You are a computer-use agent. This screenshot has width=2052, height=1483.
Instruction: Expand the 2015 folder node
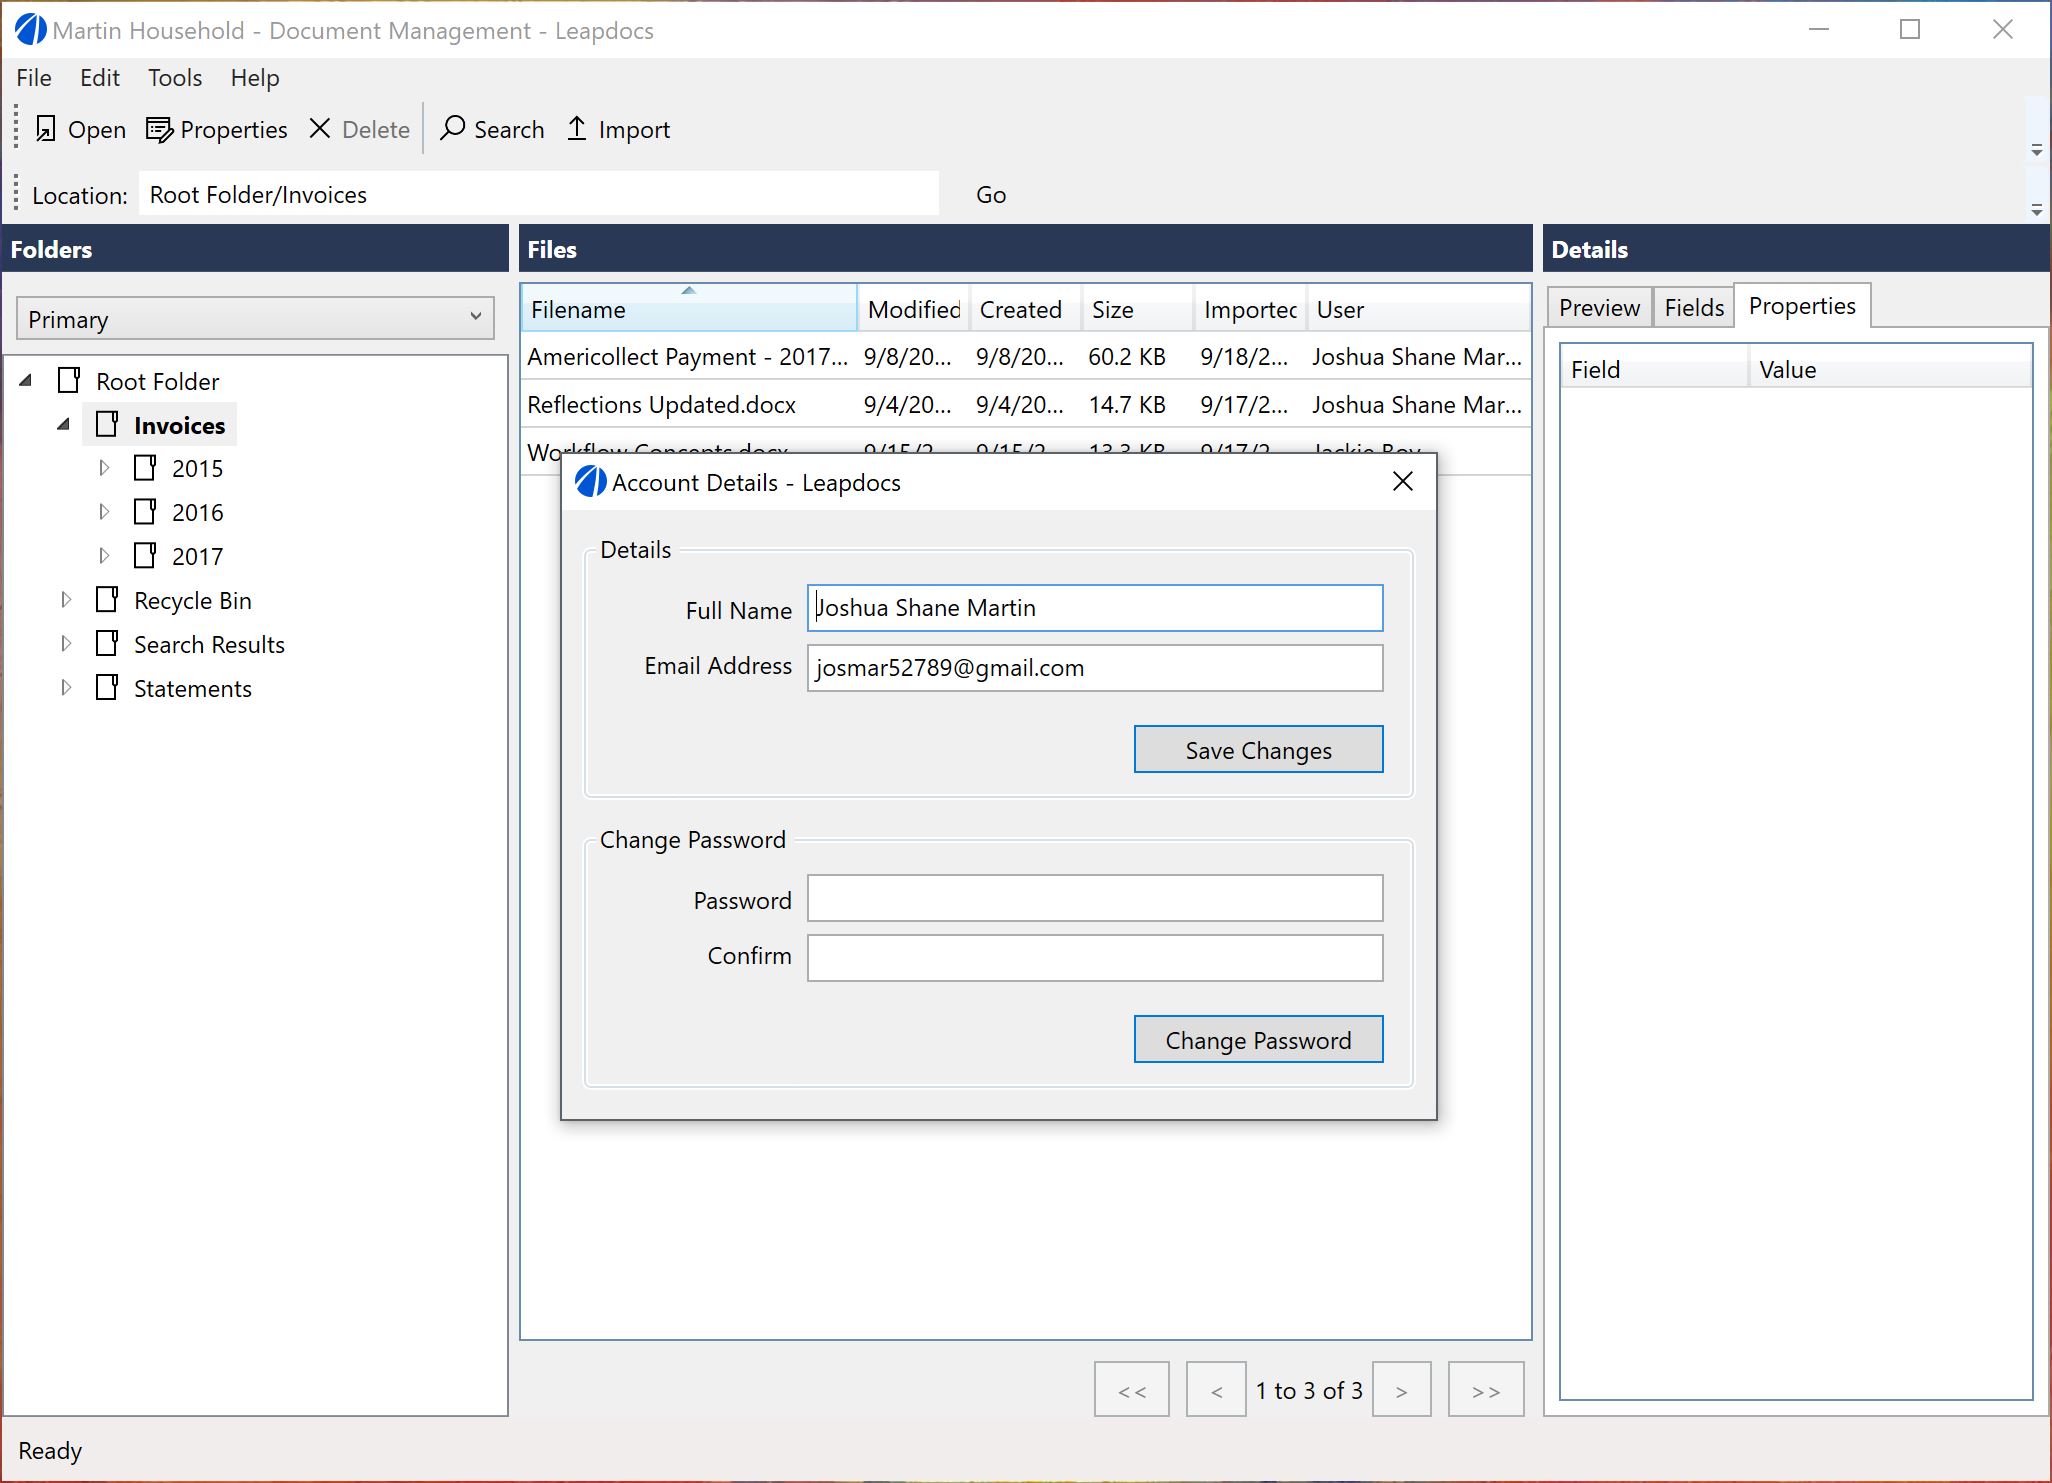coord(104,467)
